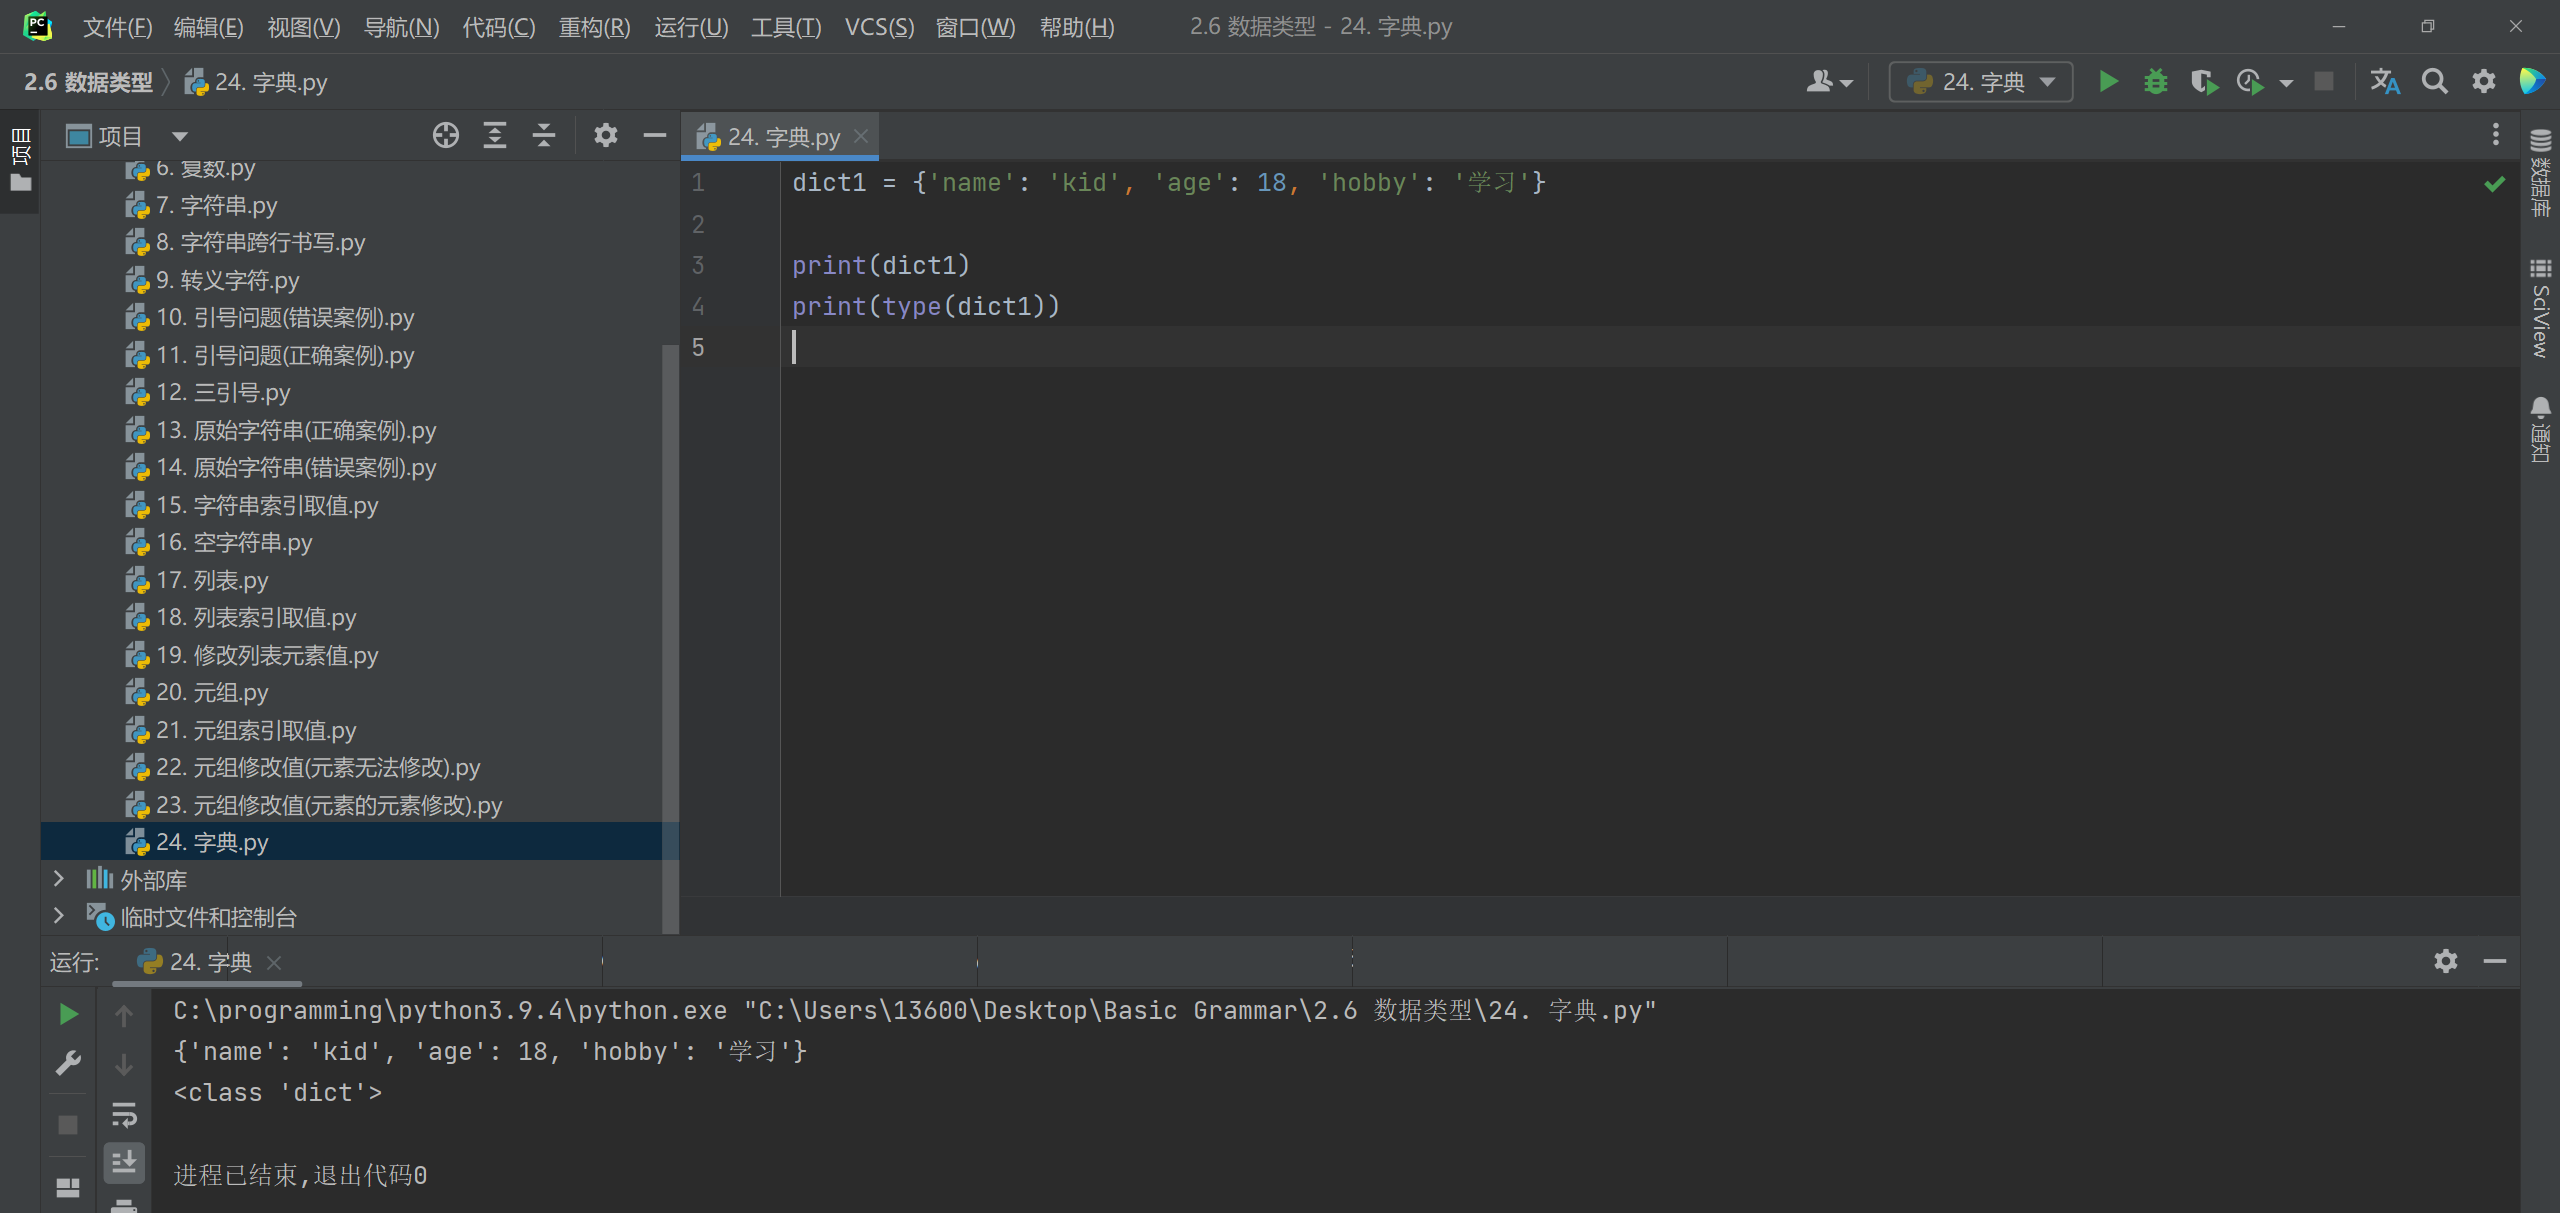Click line number 2 in the gutter
Image resolution: width=2560 pixels, height=1213 pixels.
click(698, 224)
